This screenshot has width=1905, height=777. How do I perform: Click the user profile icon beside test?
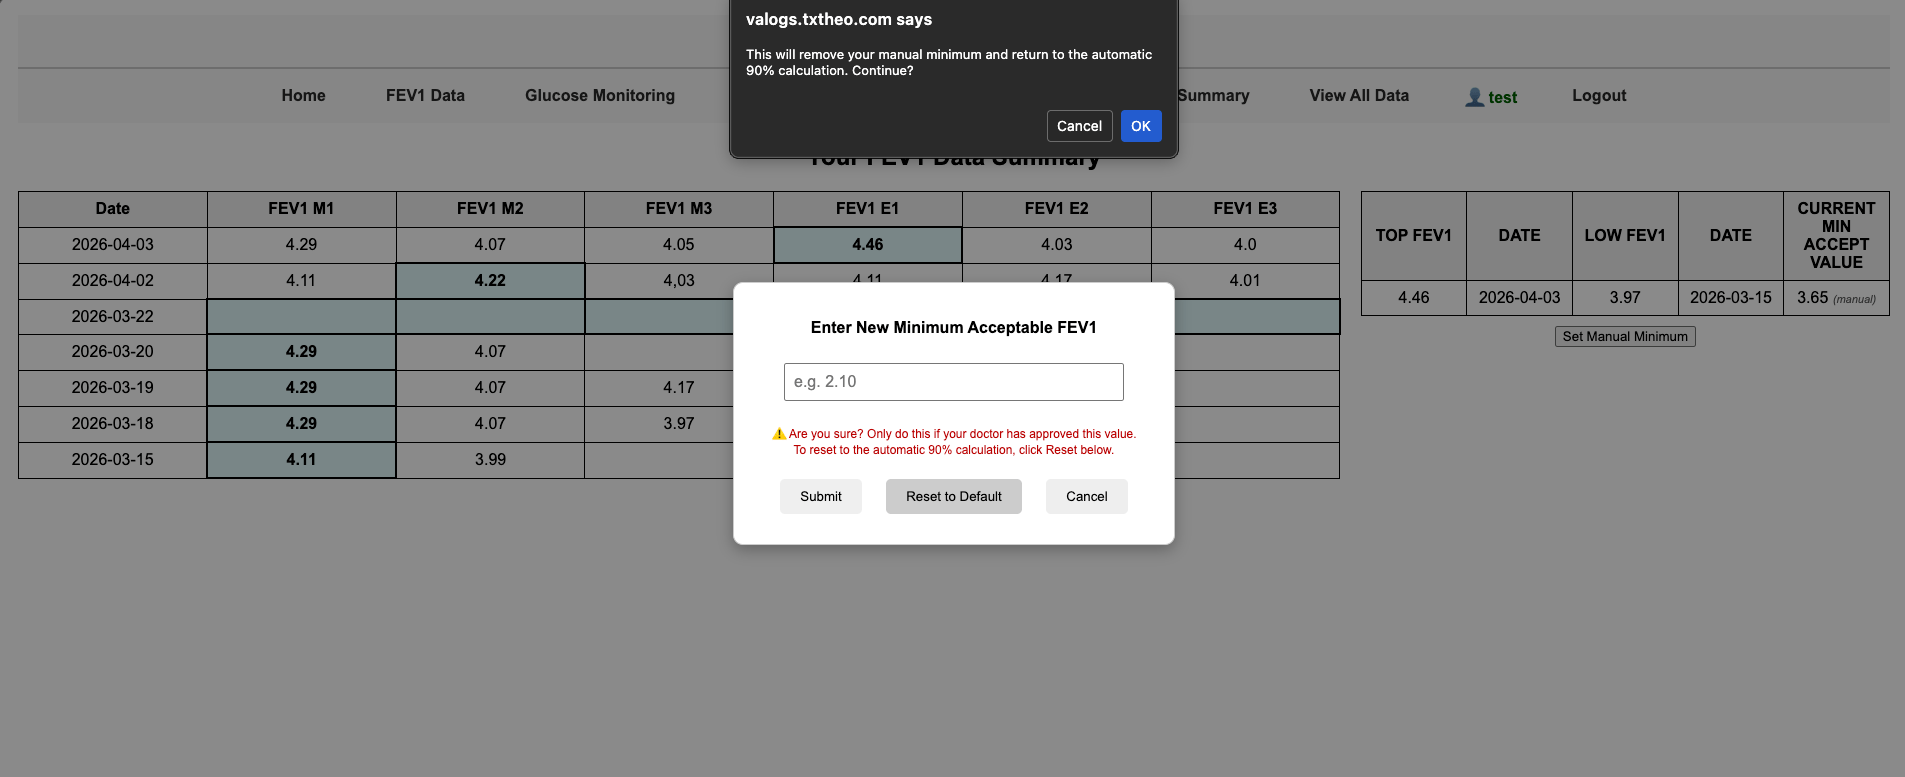[x=1474, y=97]
